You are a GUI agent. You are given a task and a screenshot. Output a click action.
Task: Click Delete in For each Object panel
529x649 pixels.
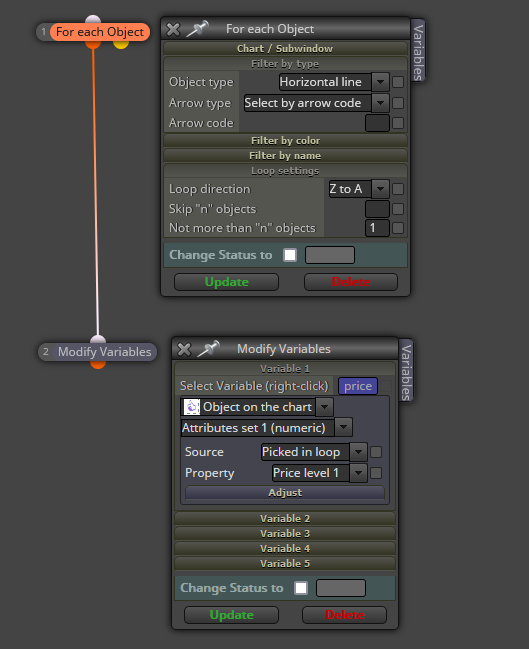click(351, 282)
